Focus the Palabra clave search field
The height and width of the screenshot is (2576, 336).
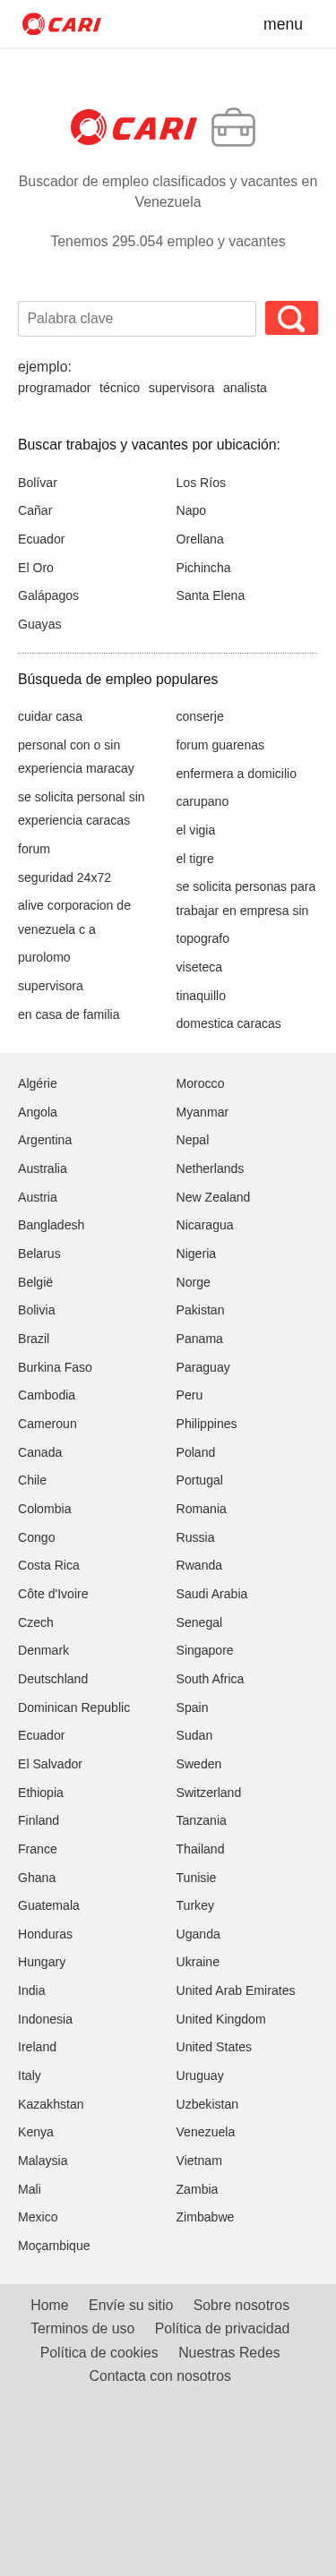click(137, 318)
